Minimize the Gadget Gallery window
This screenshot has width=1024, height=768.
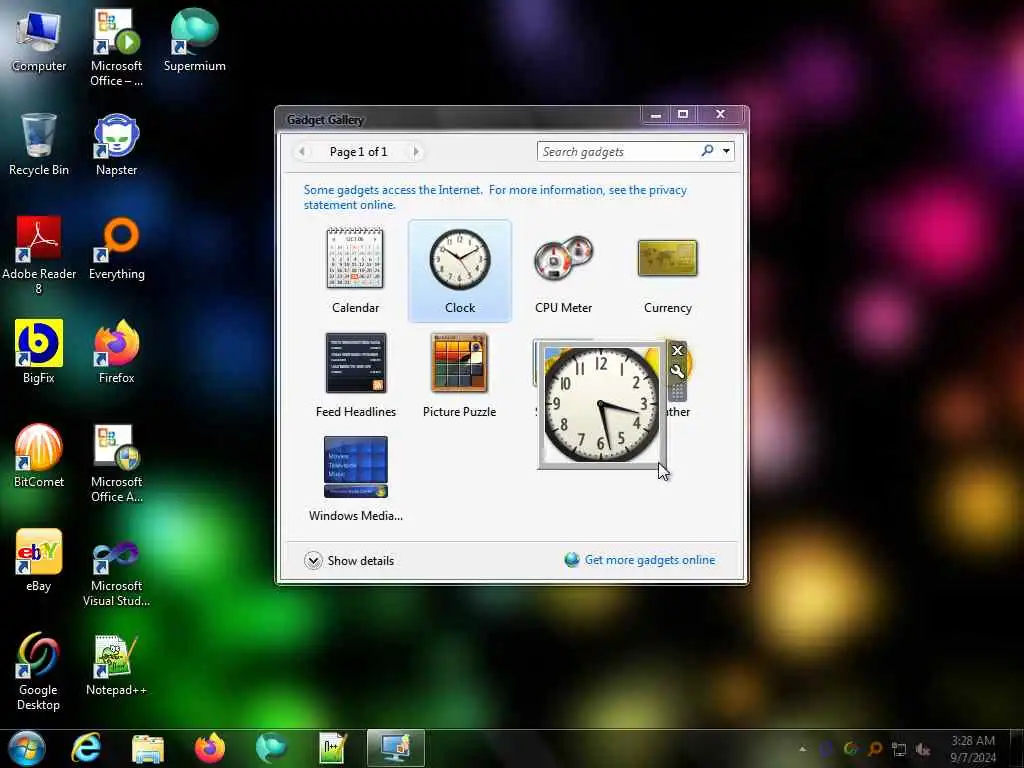(x=656, y=114)
